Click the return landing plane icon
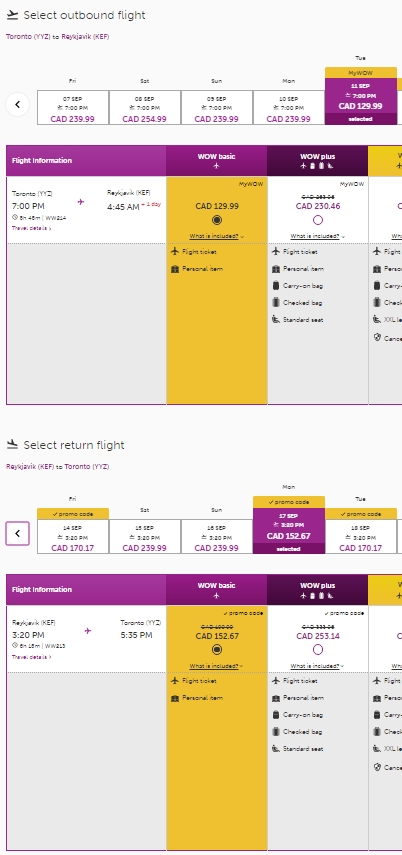The image size is (402, 855). coord(12,445)
